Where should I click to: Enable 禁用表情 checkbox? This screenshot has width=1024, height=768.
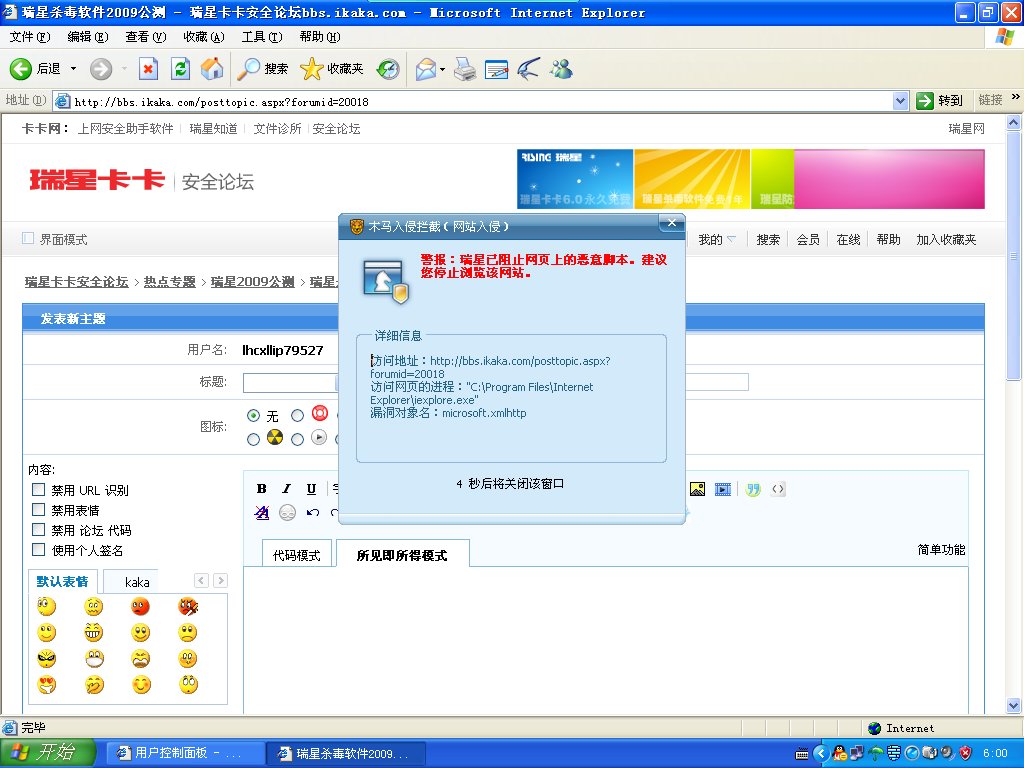coord(39,509)
